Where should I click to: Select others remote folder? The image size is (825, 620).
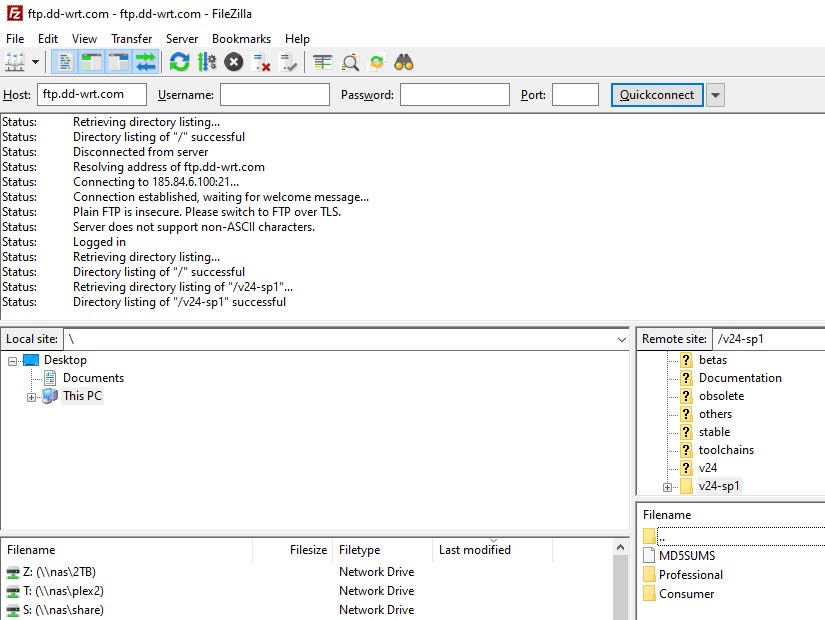pyautogui.click(x=715, y=414)
